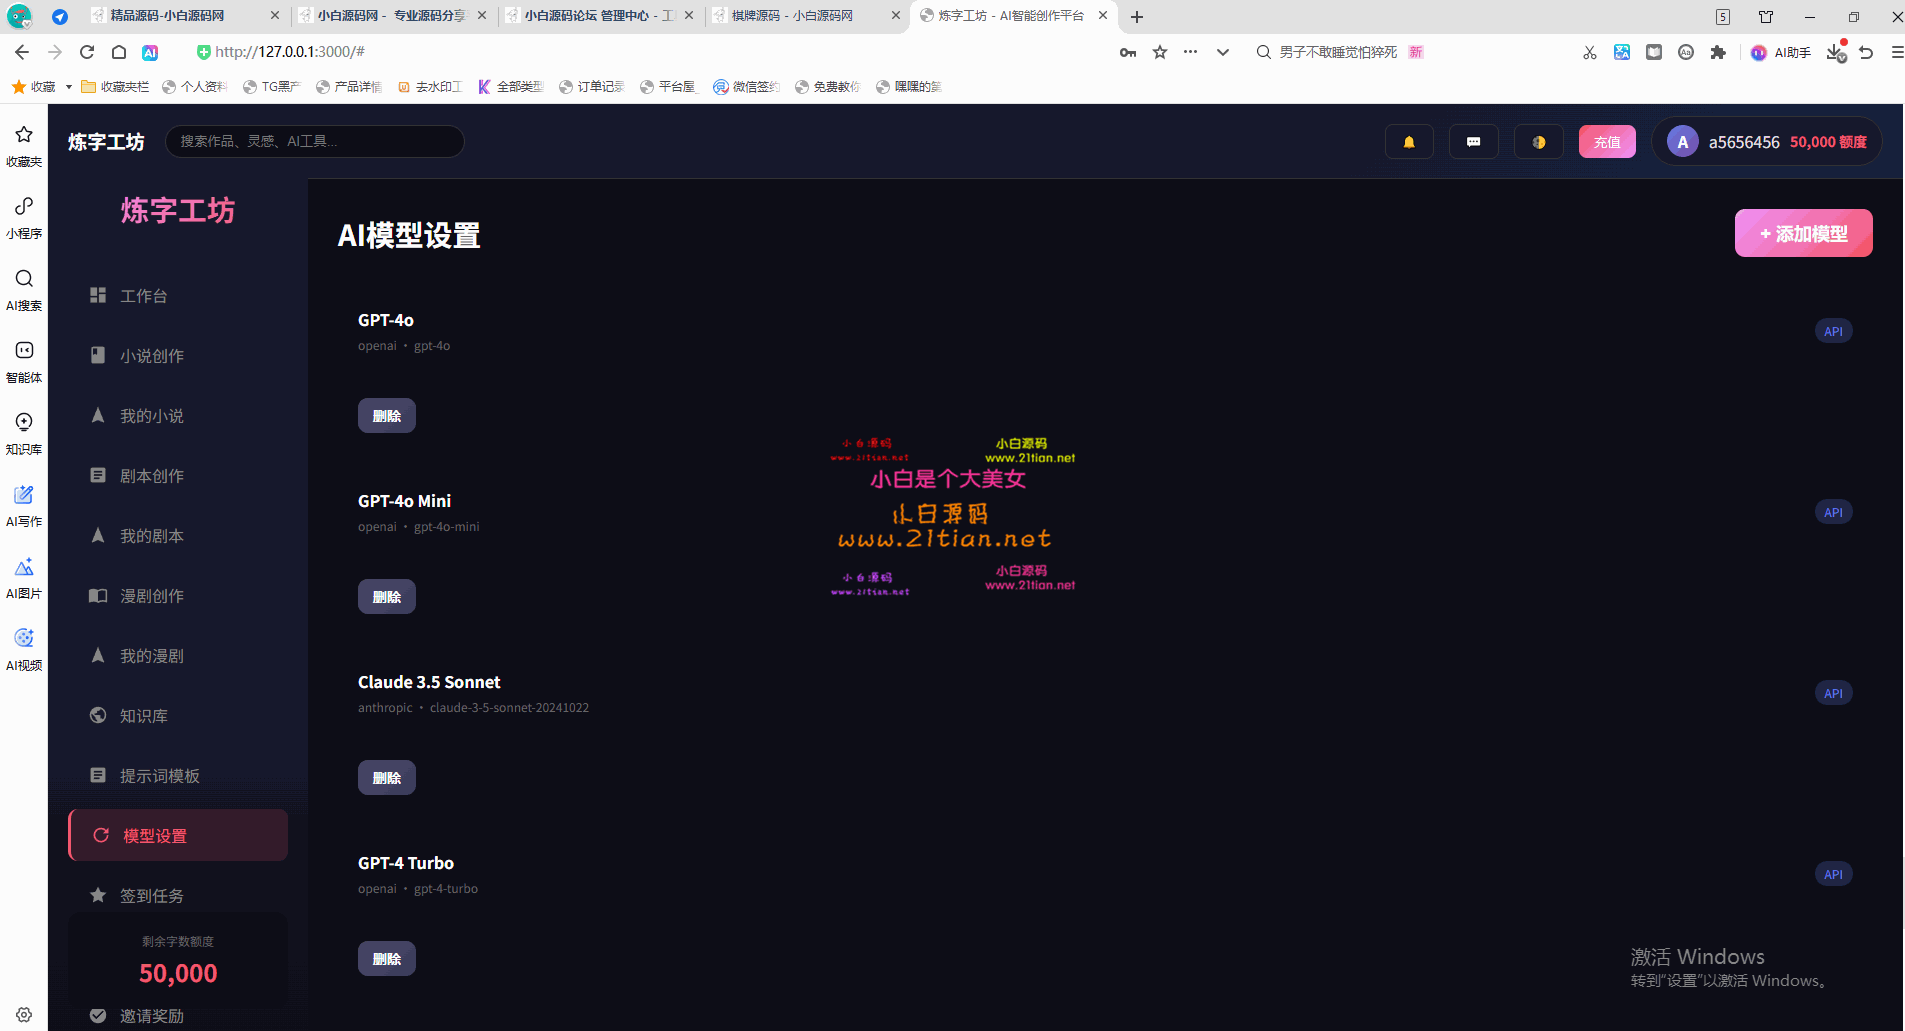This screenshot has width=1905, height=1031.
Task: Open a new browser tab
Action: (1137, 16)
